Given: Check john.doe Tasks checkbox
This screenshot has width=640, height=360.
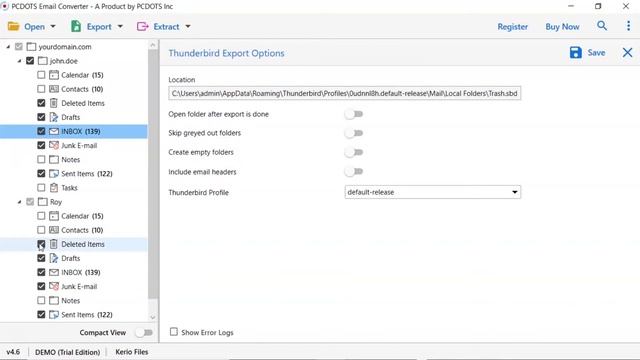Looking at the screenshot, I should pyautogui.click(x=41, y=188).
